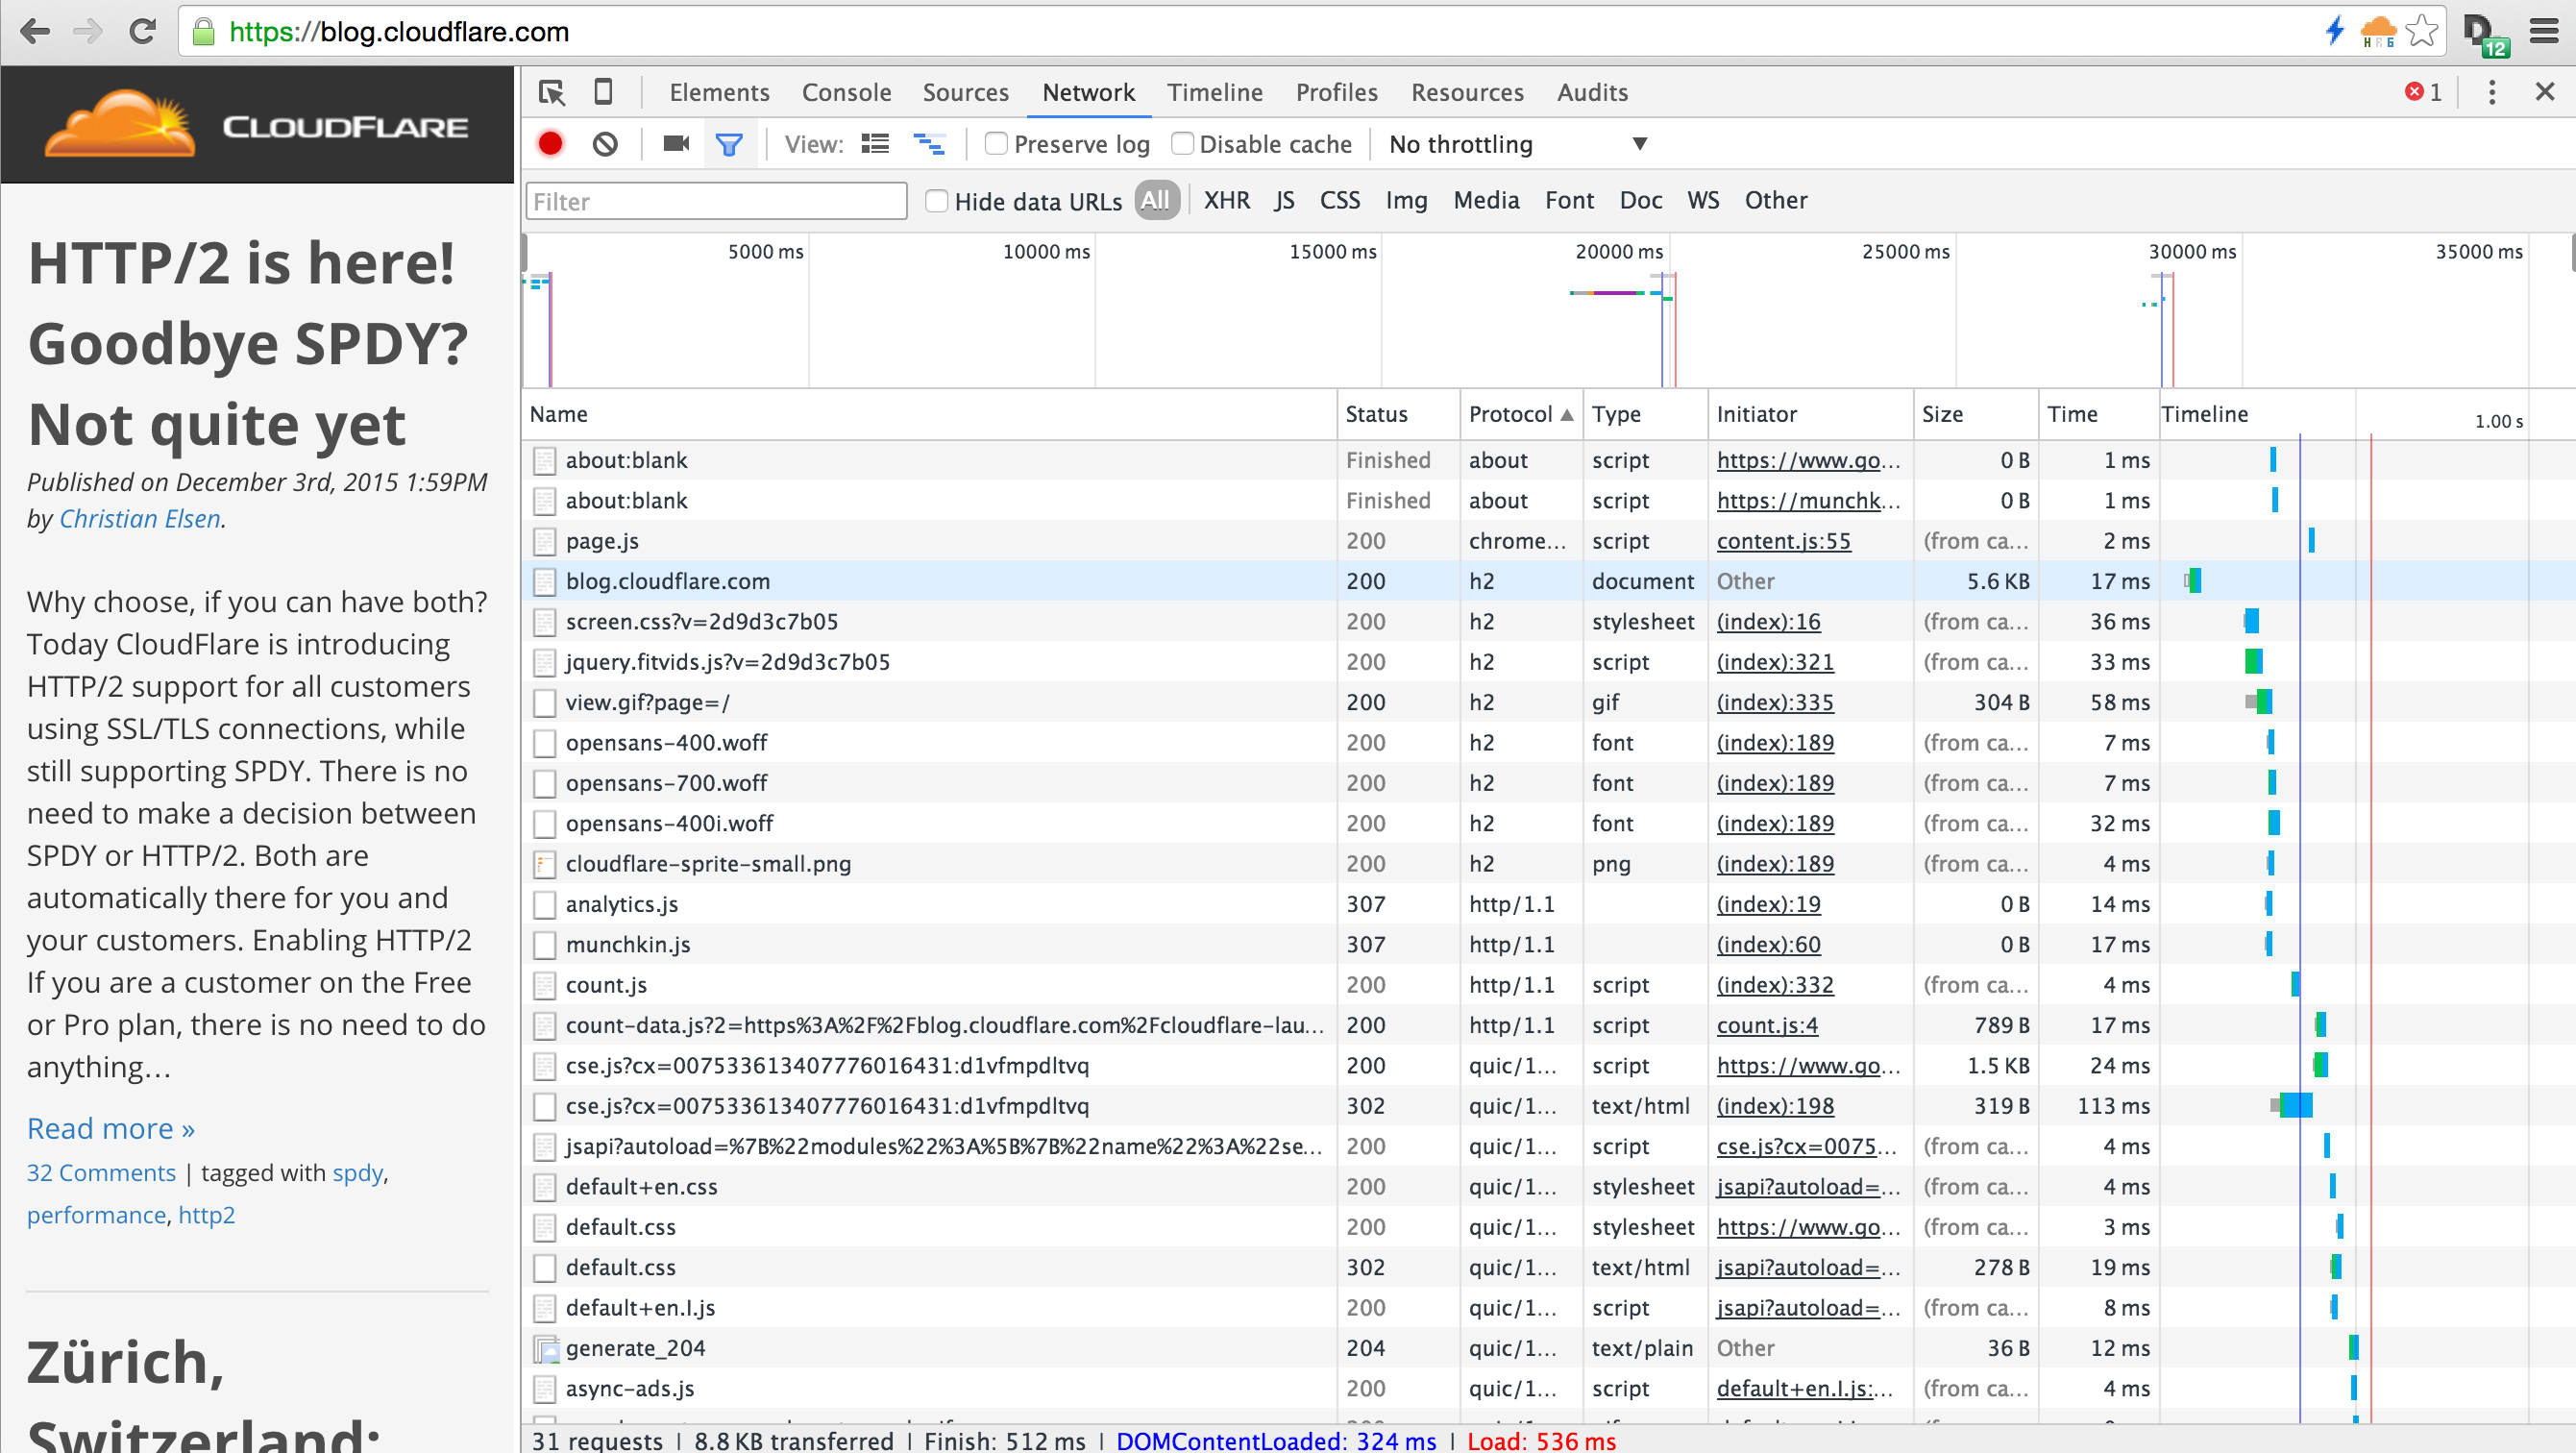This screenshot has height=1453, width=2576.
Task: Activate the inspect element pointer tool
Action: point(552,92)
